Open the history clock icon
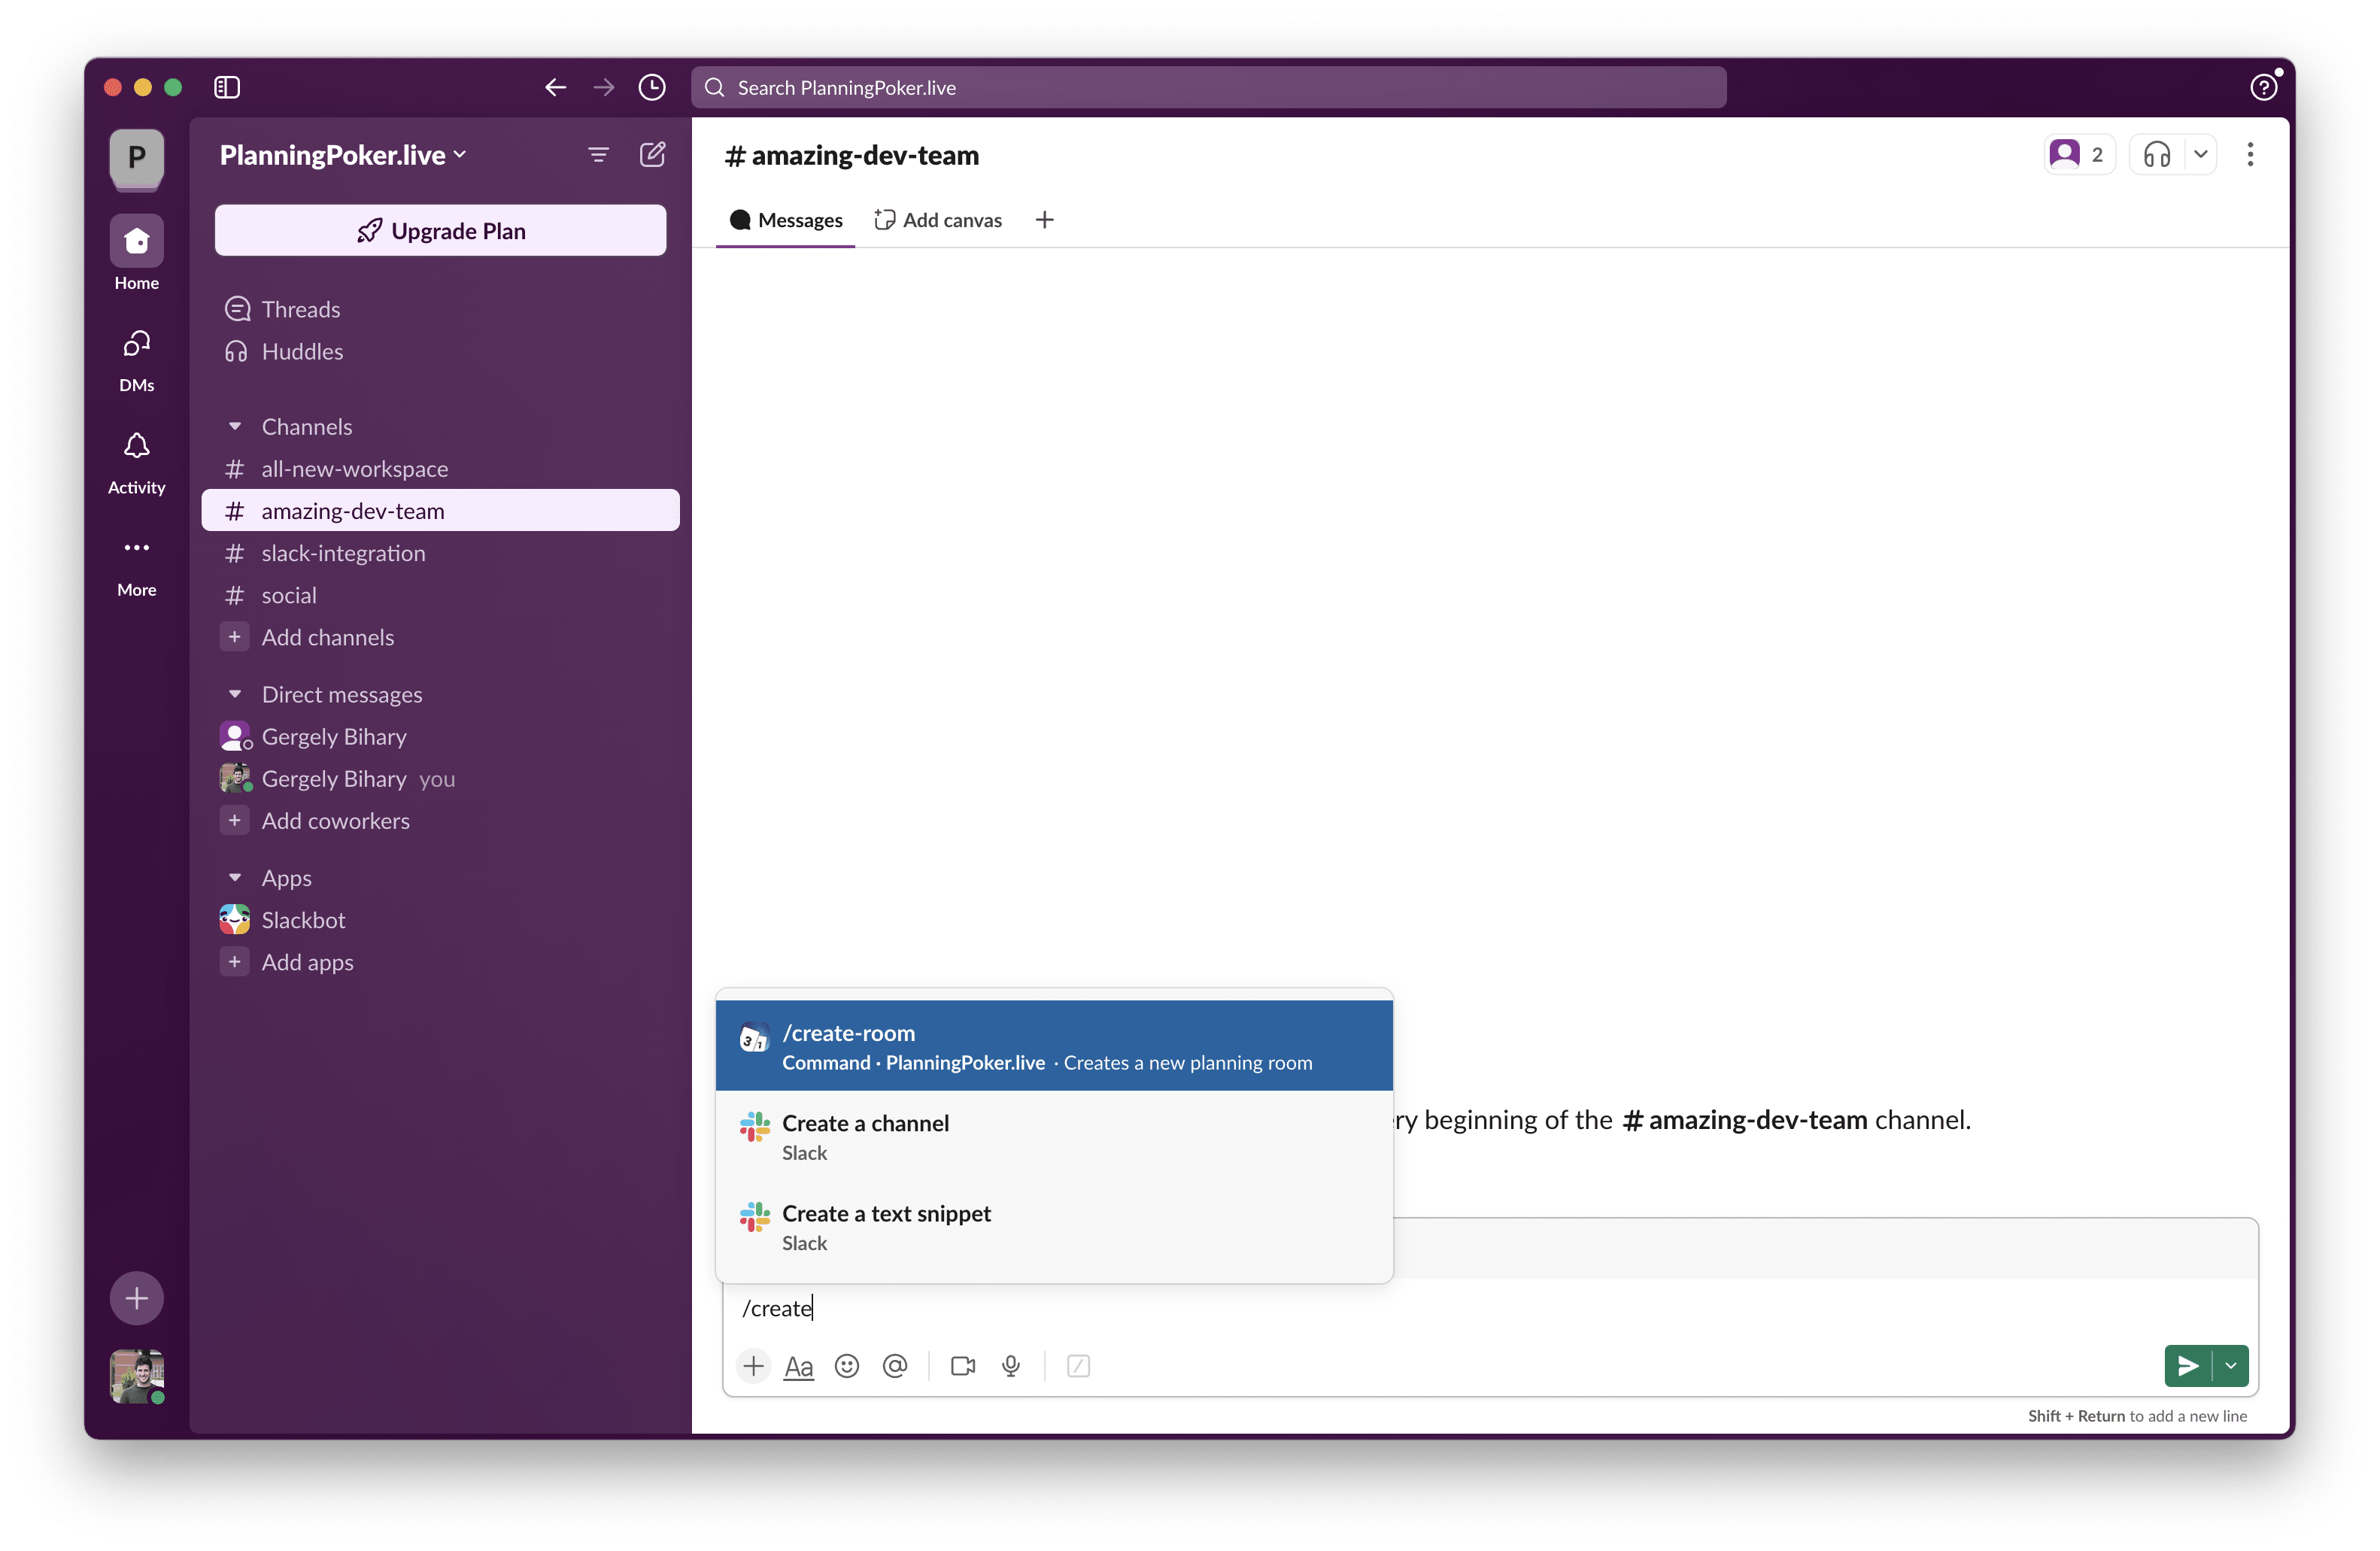 tap(652, 87)
